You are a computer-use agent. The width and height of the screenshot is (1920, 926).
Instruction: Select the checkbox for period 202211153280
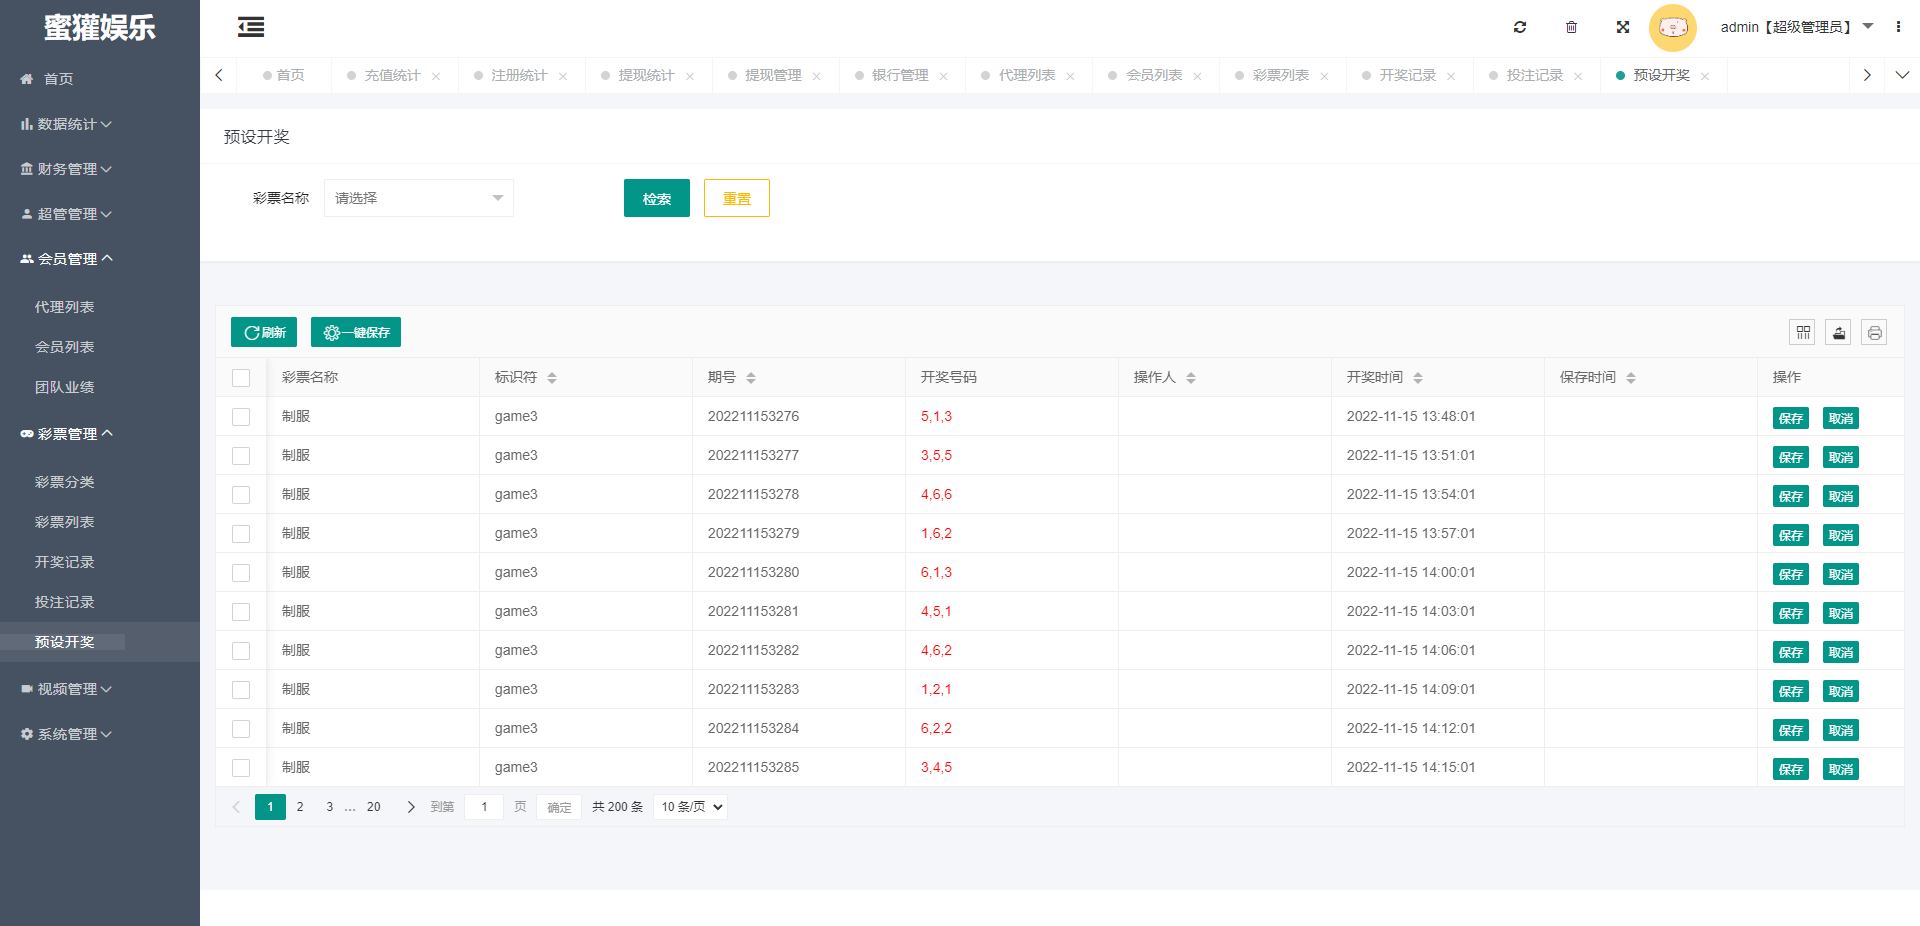click(241, 573)
